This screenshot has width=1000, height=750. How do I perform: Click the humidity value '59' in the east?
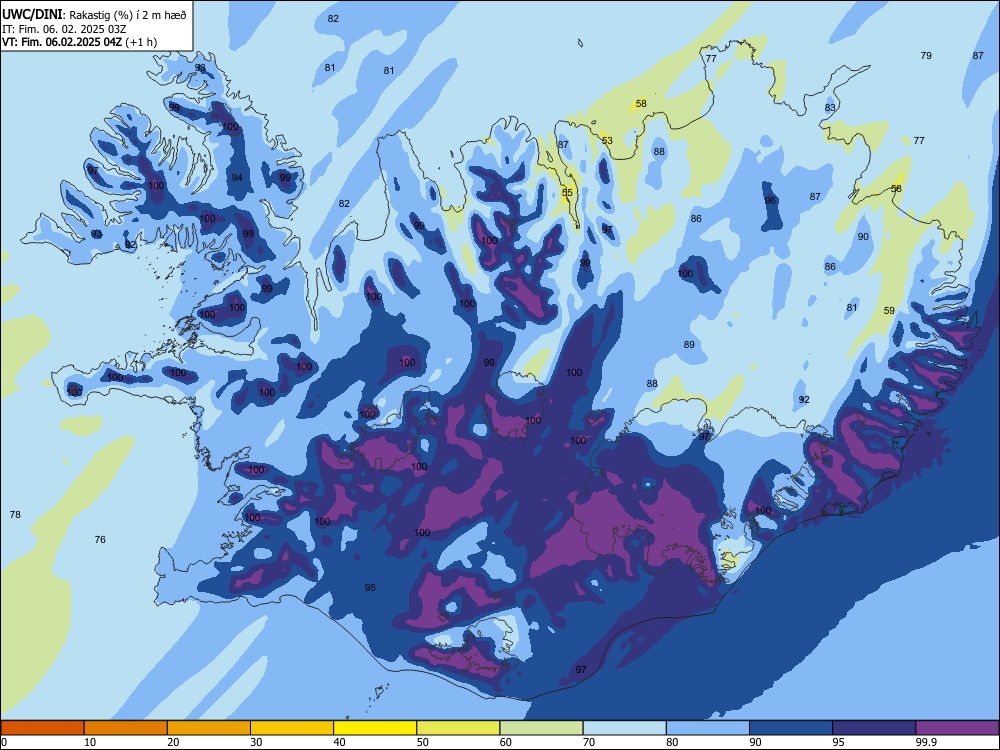(x=889, y=311)
